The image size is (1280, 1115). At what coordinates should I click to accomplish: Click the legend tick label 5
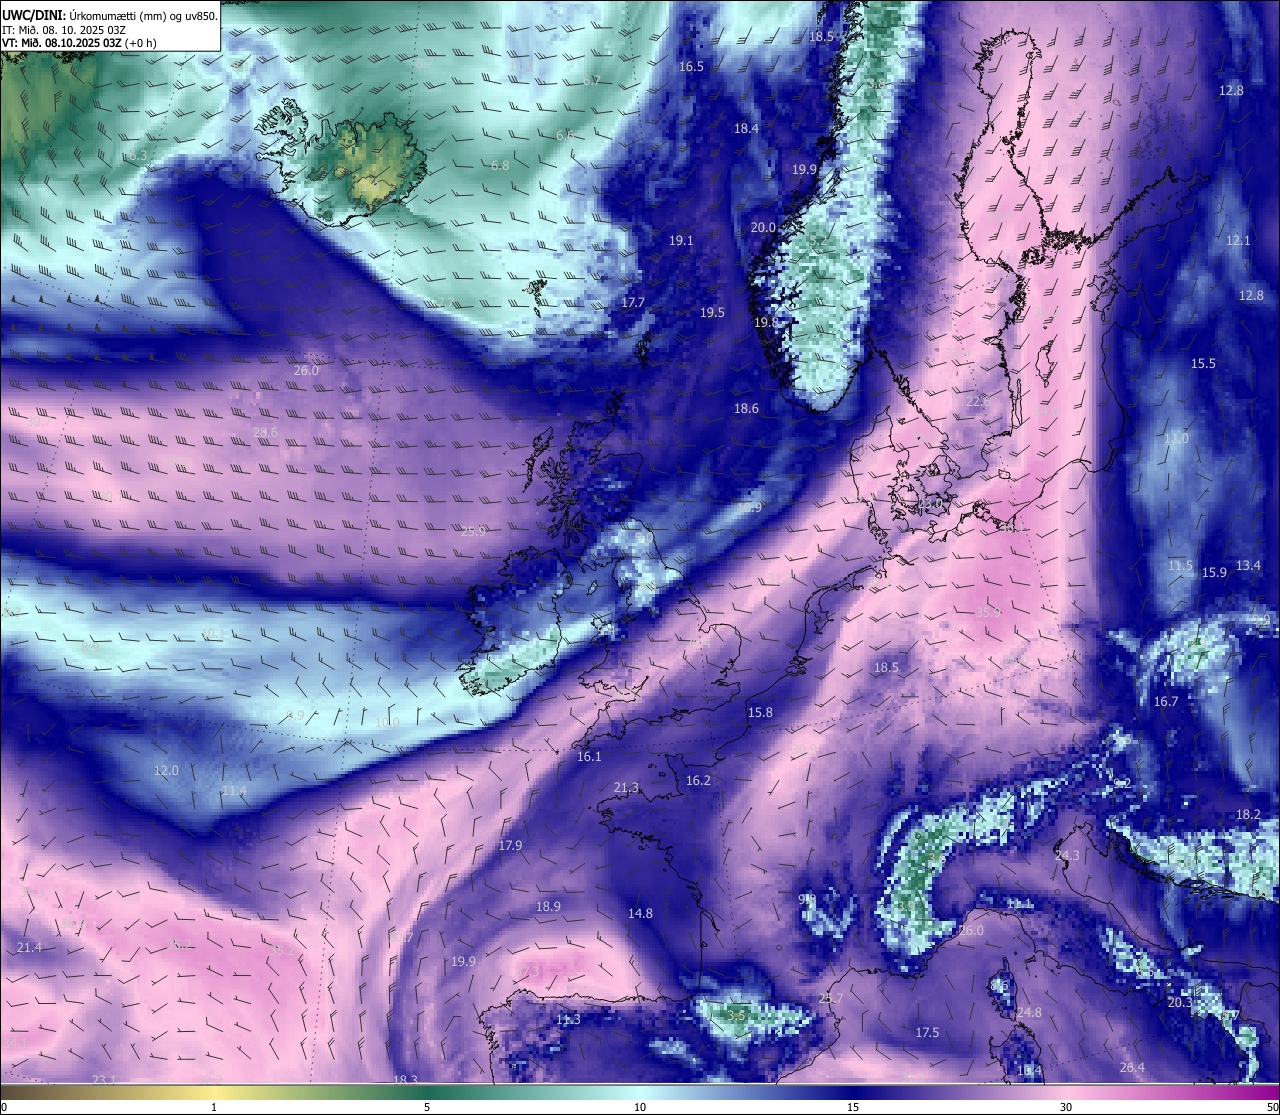[427, 1107]
